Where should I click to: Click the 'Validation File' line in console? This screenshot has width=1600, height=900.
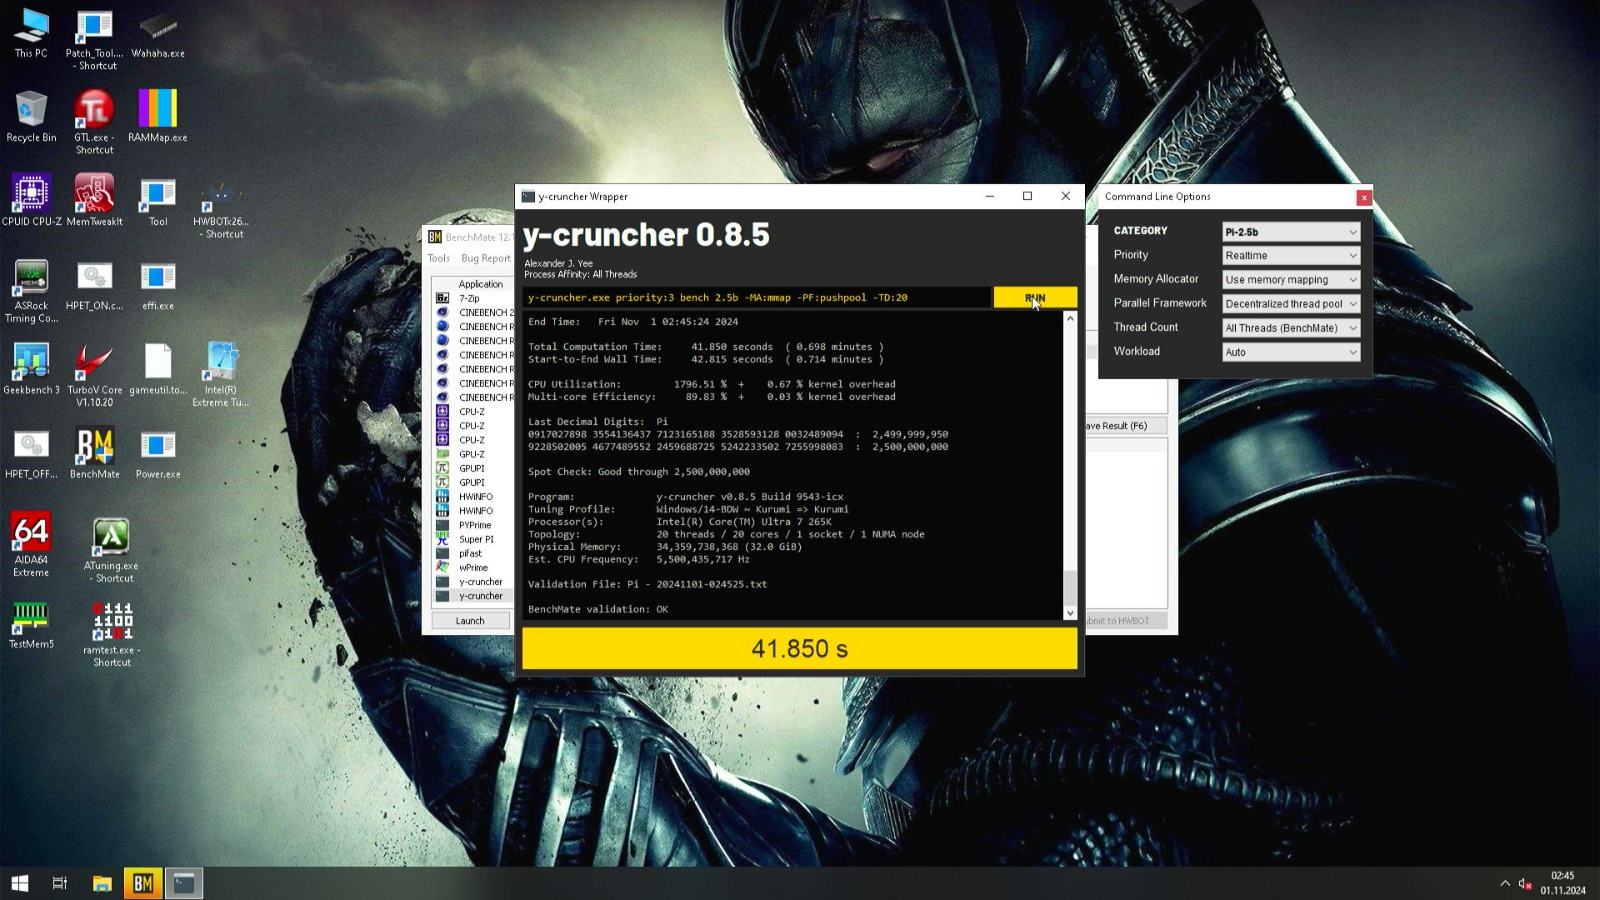[647, 584]
